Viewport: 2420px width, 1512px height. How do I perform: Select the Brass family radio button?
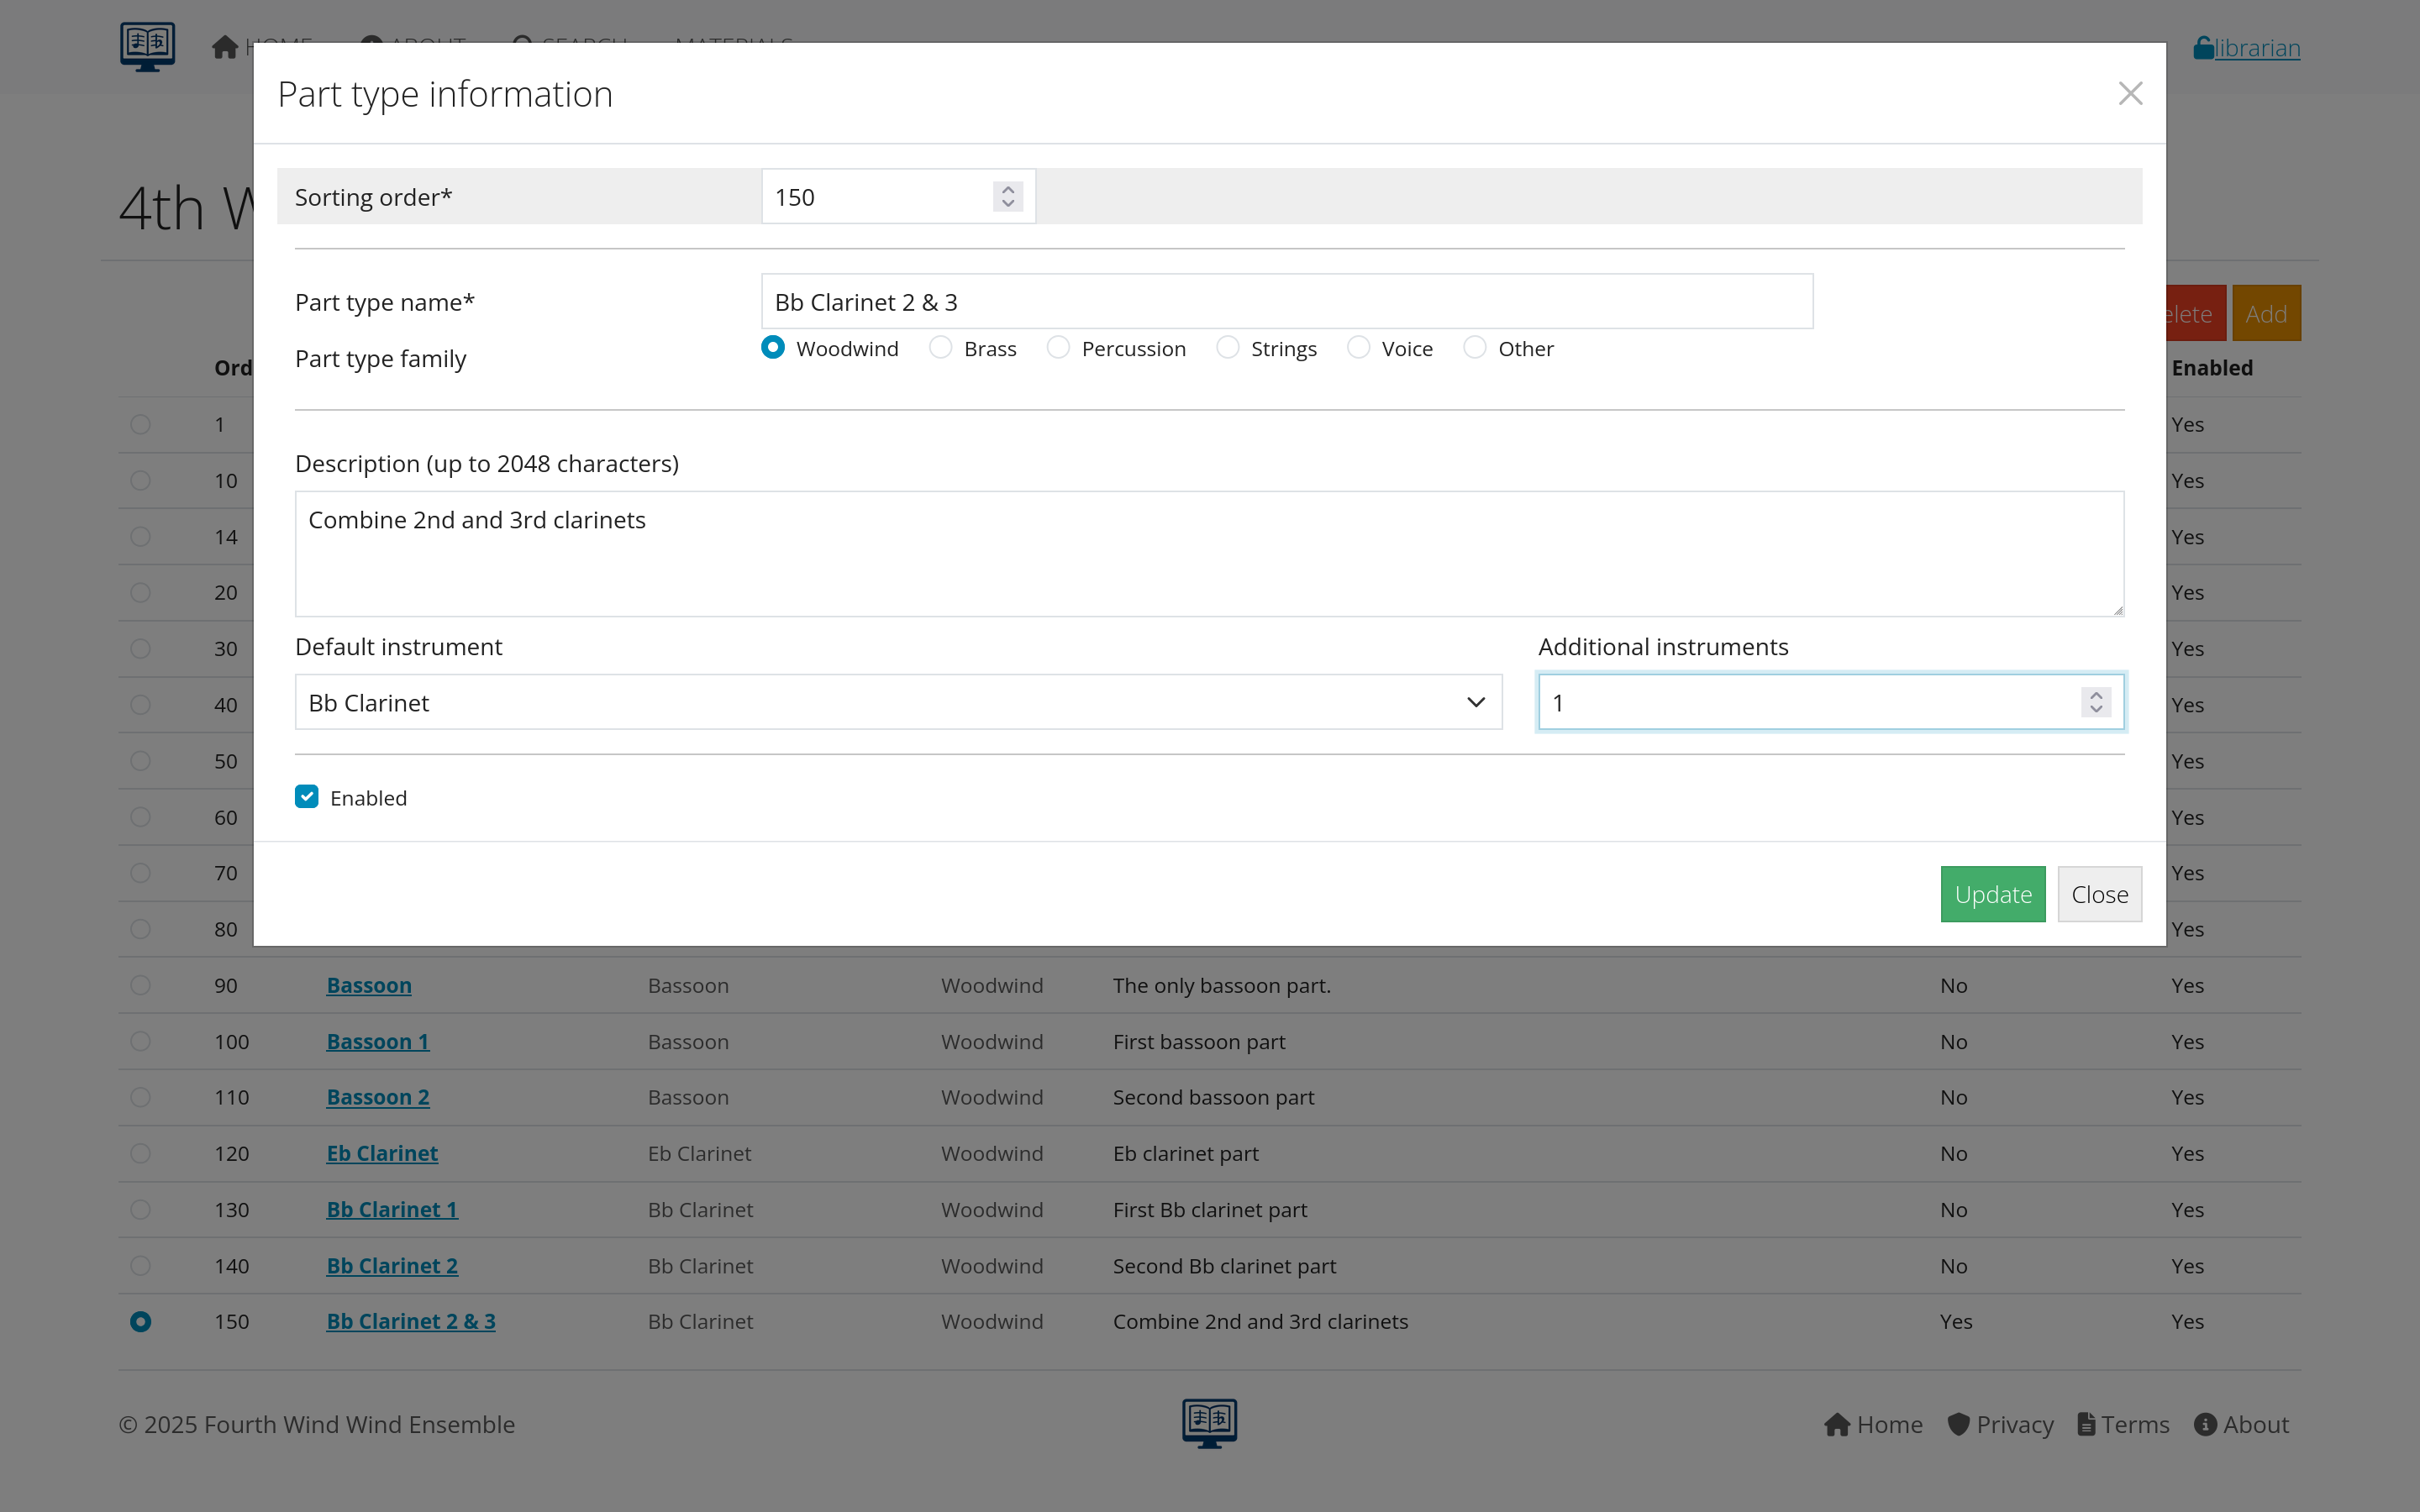pyautogui.click(x=940, y=348)
